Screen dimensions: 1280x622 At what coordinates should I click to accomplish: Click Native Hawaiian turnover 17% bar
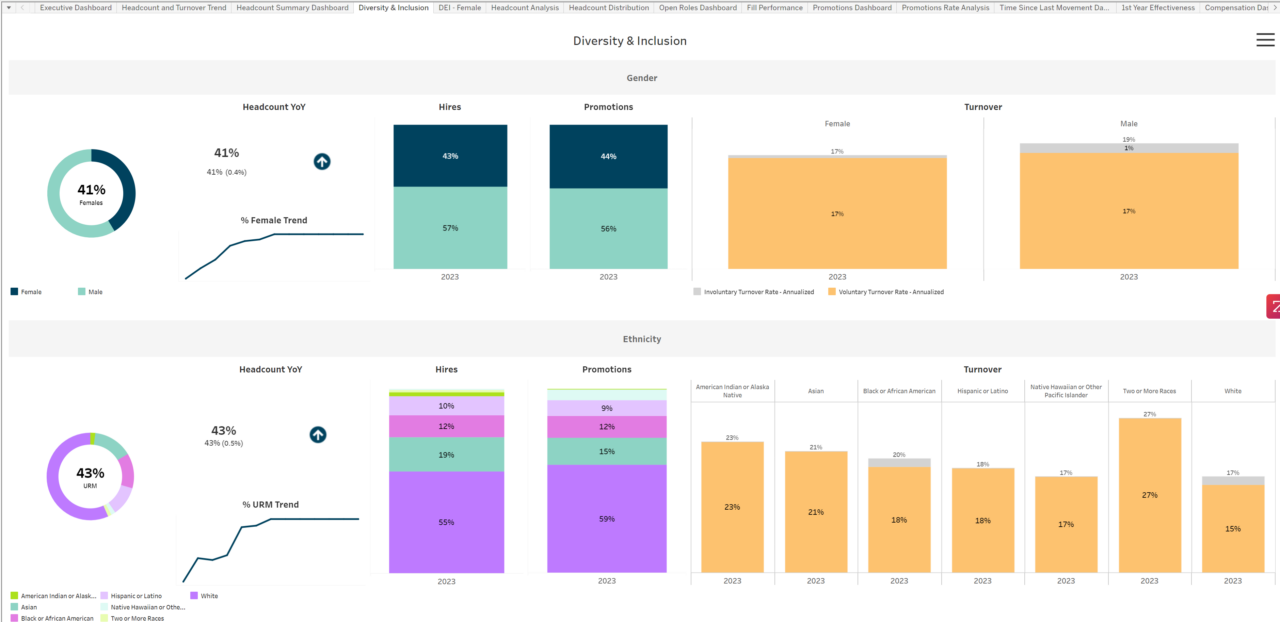tap(1066, 524)
